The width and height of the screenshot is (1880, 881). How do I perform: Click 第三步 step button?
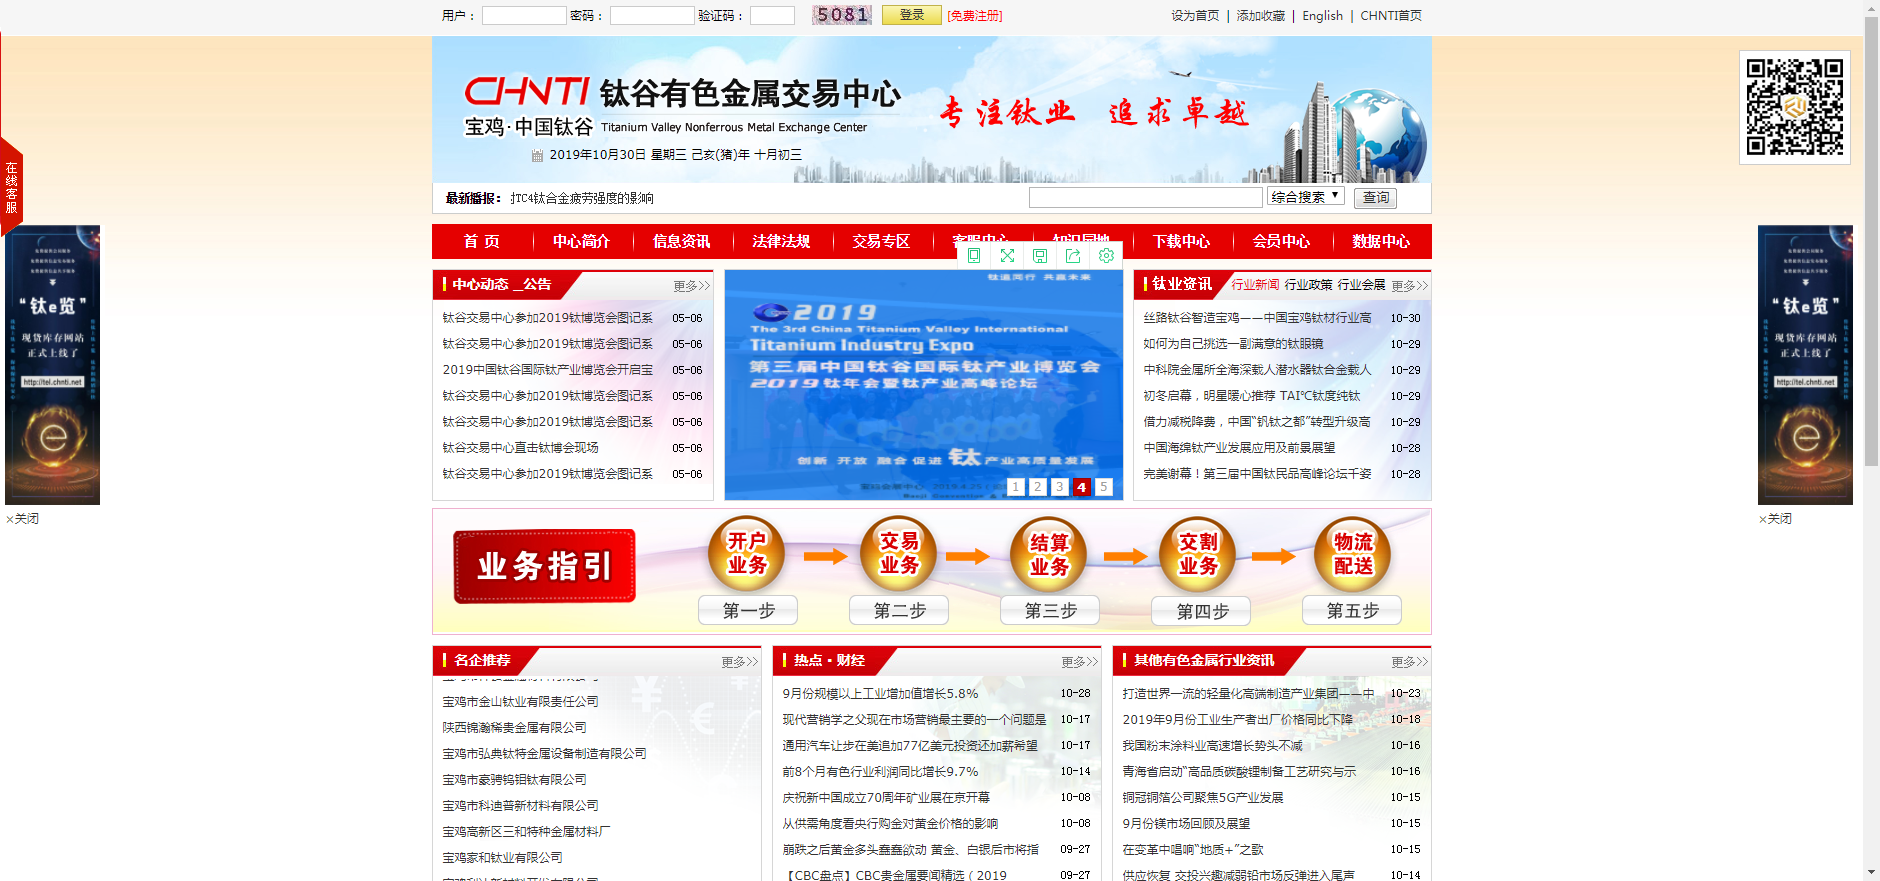pyautogui.click(x=1050, y=610)
